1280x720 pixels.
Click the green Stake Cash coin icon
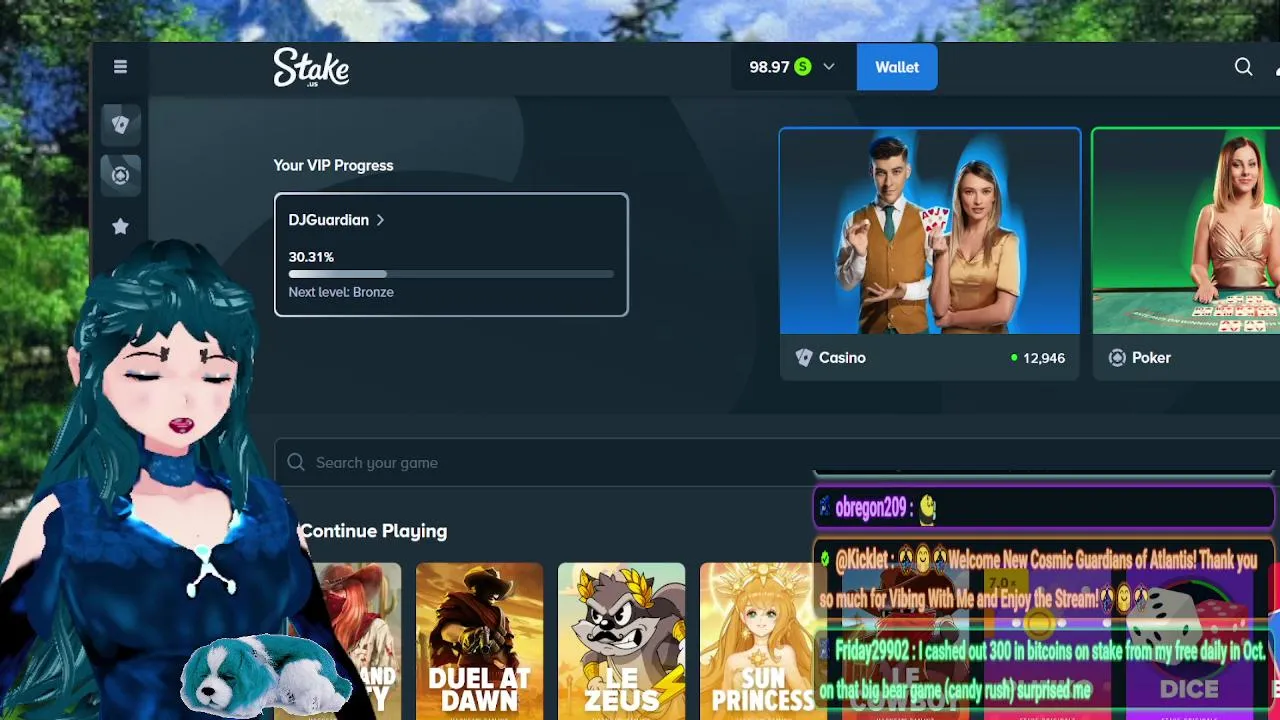(x=802, y=67)
